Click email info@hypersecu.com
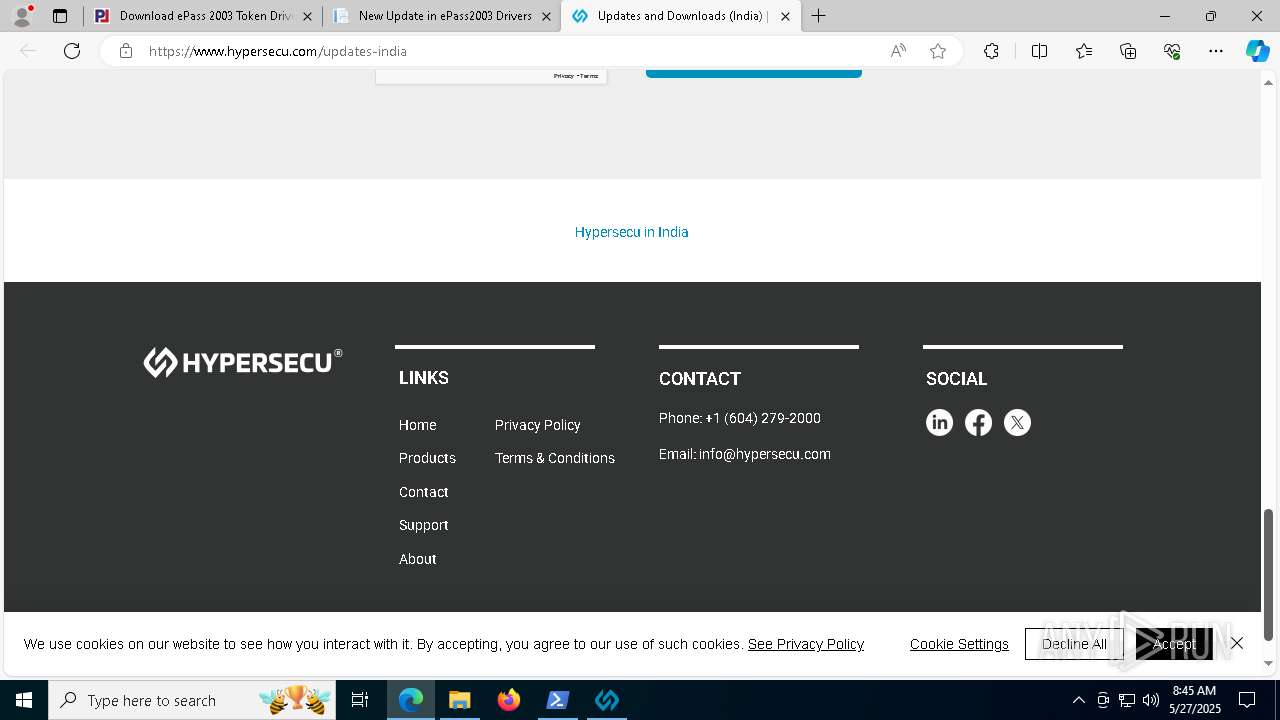1280x720 pixels. [x=765, y=454]
